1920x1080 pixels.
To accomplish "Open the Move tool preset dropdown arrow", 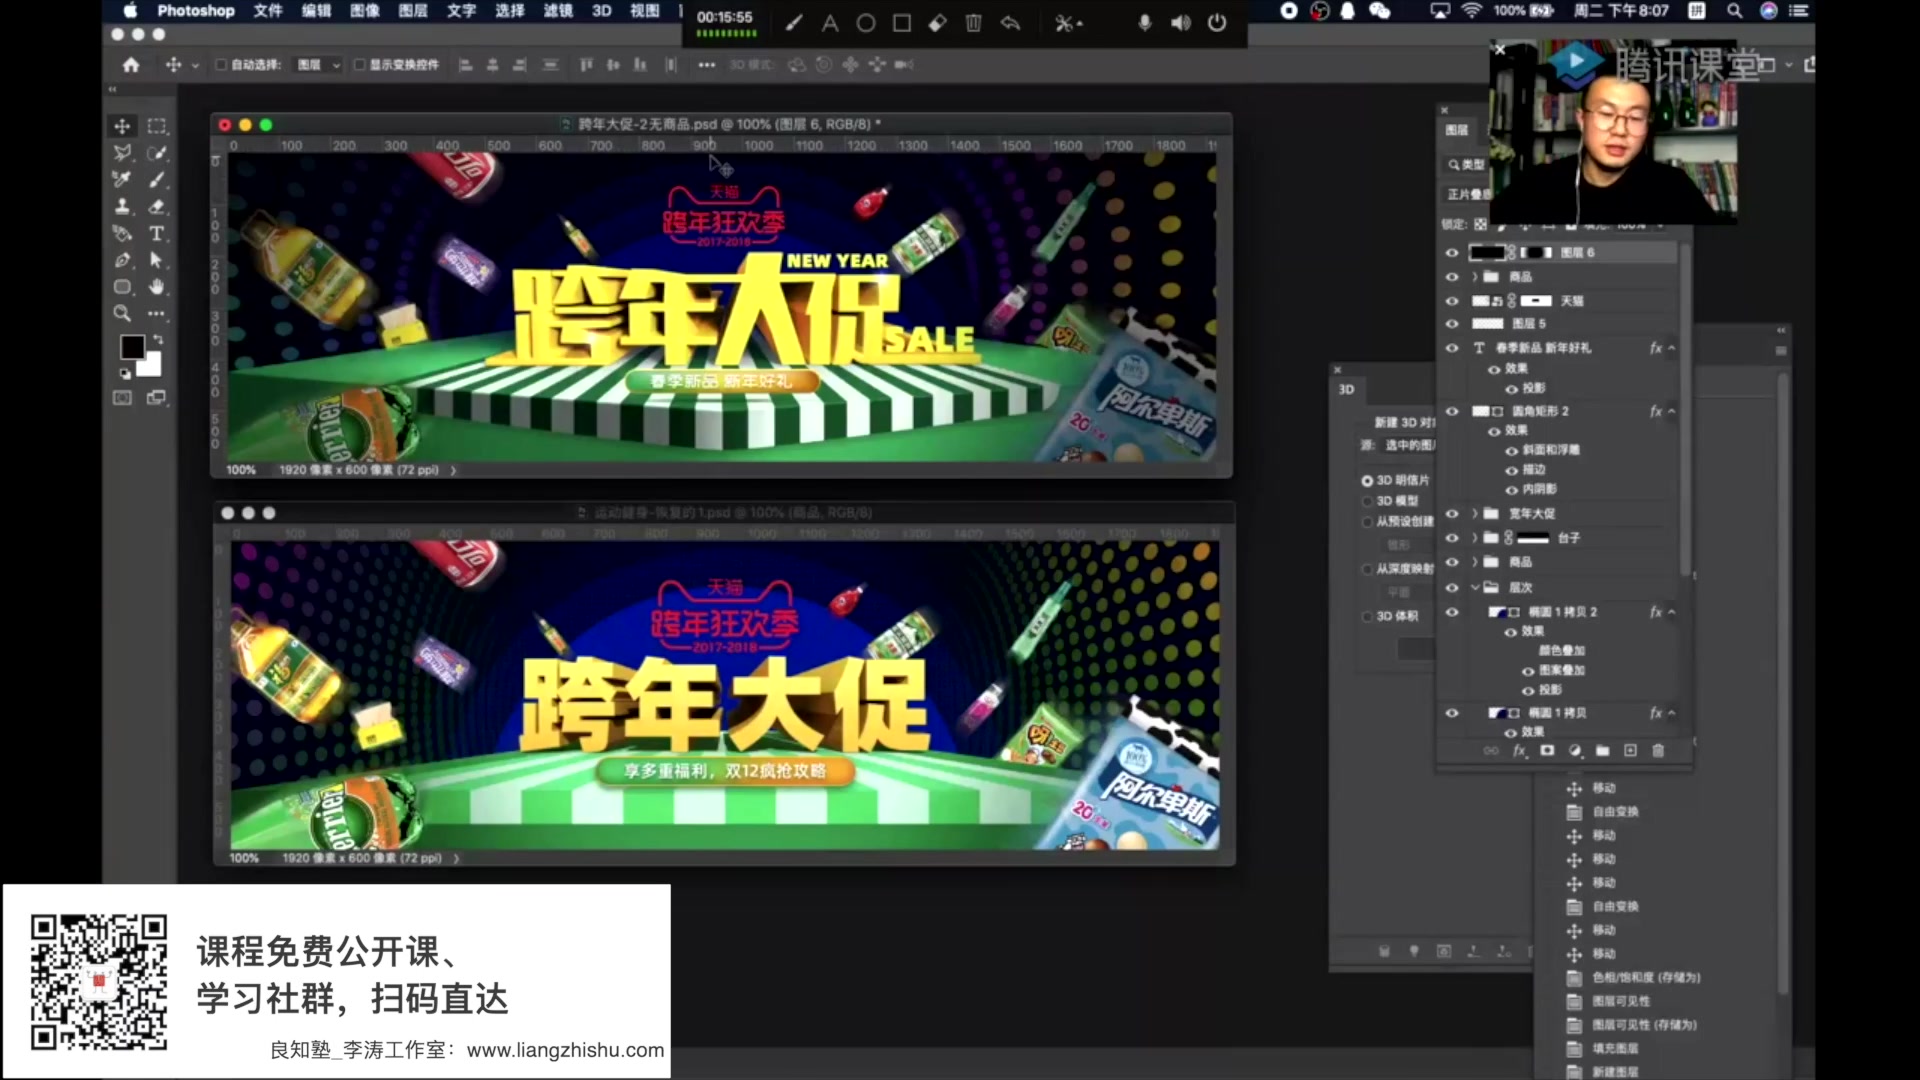I will point(195,66).
